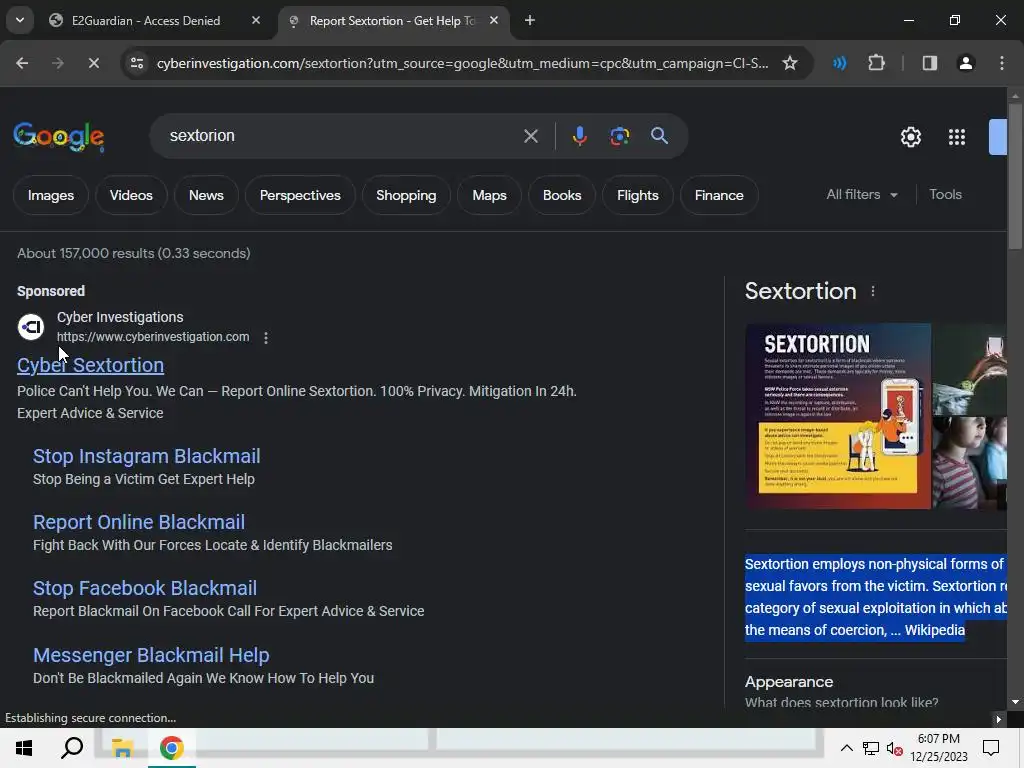The width and height of the screenshot is (1024, 768).
Task: Open the tab search dropdown arrow
Action: tap(20, 20)
